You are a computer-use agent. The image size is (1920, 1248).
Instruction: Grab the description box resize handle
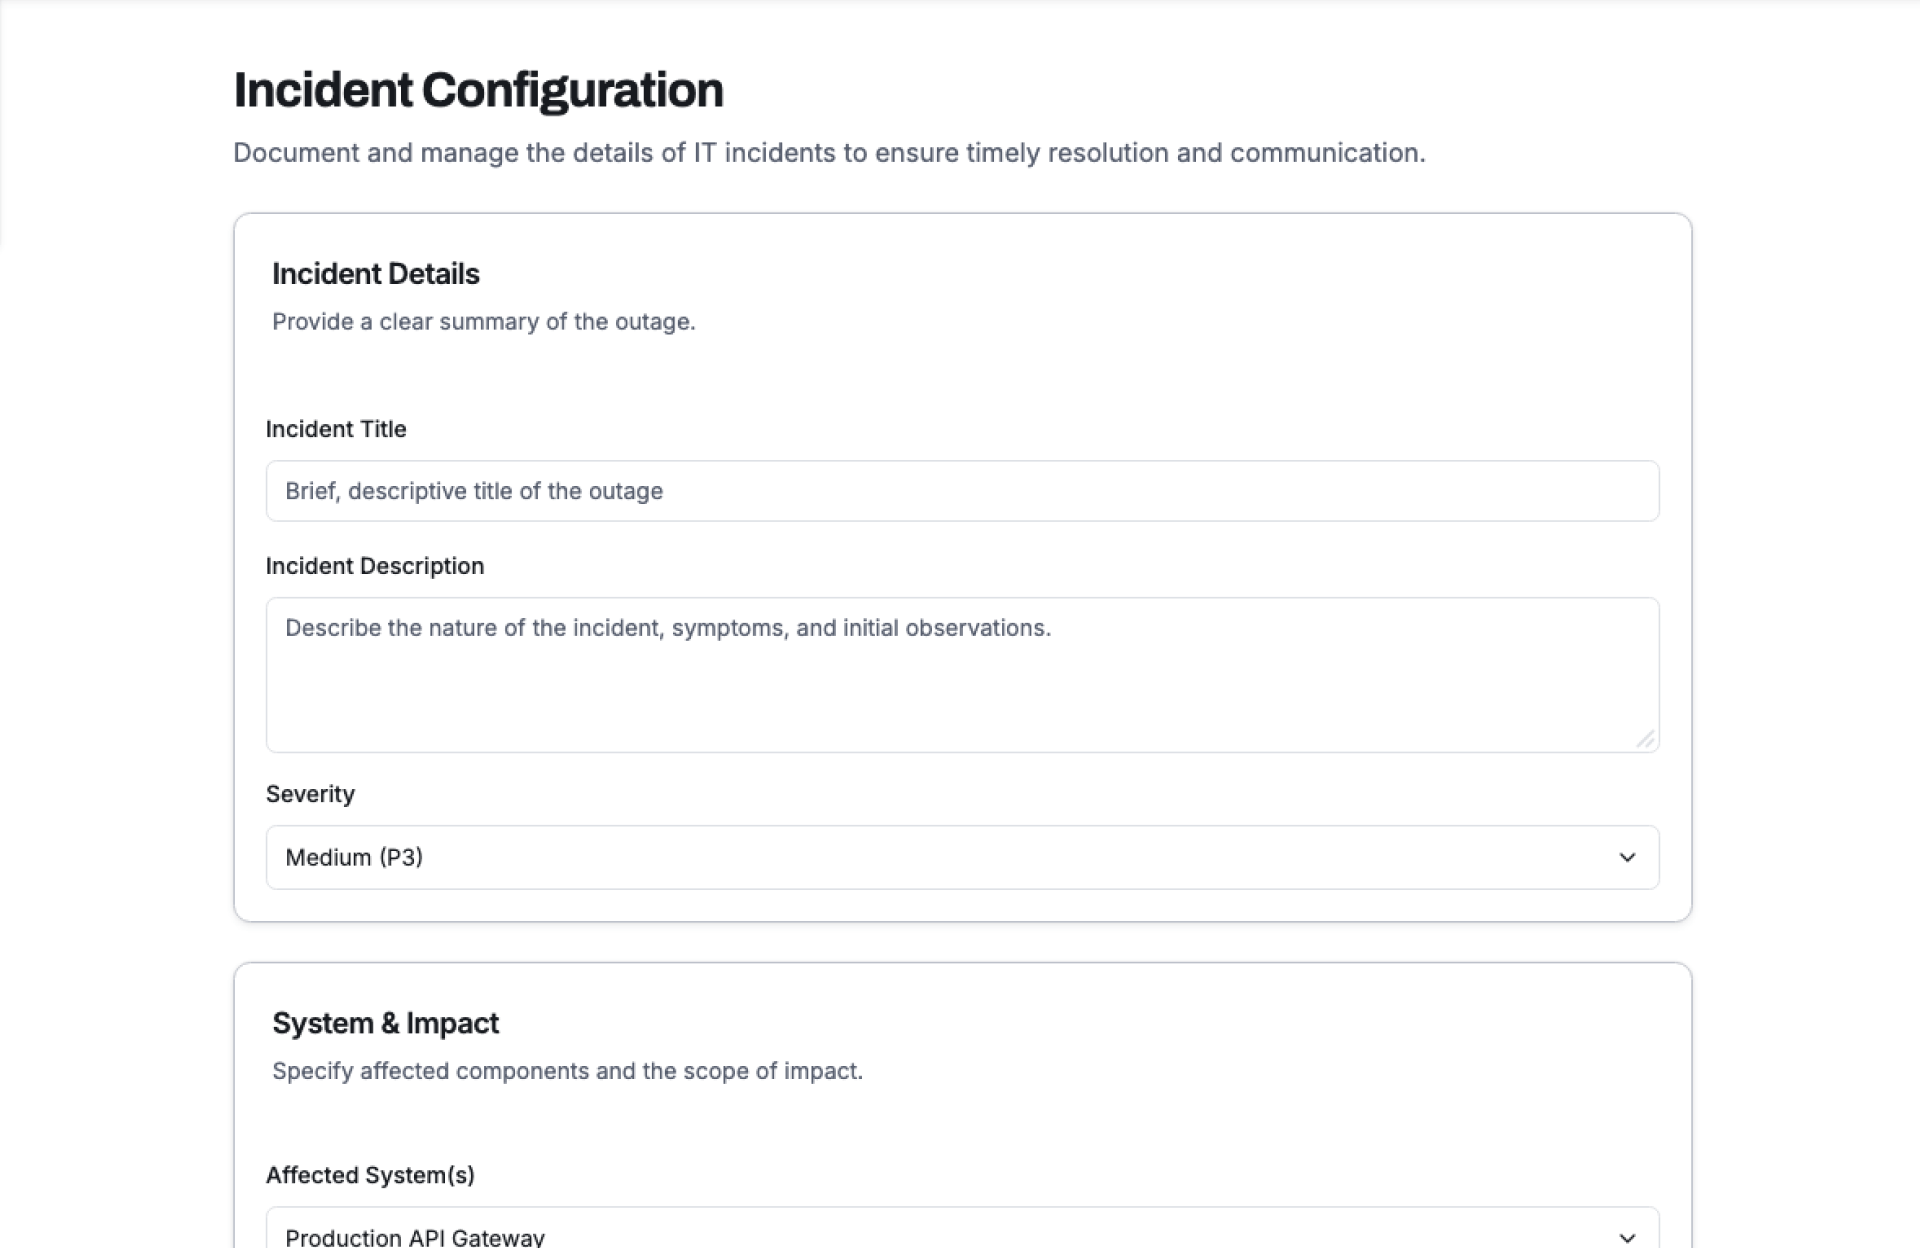tap(1645, 739)
